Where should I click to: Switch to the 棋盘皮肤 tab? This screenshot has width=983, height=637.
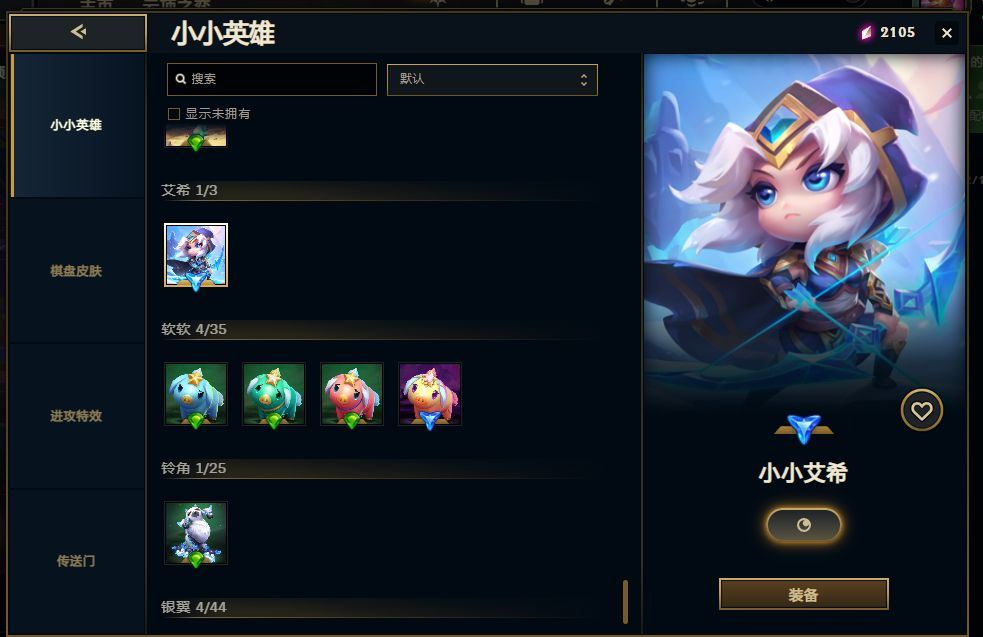click(x=76, y=271)
